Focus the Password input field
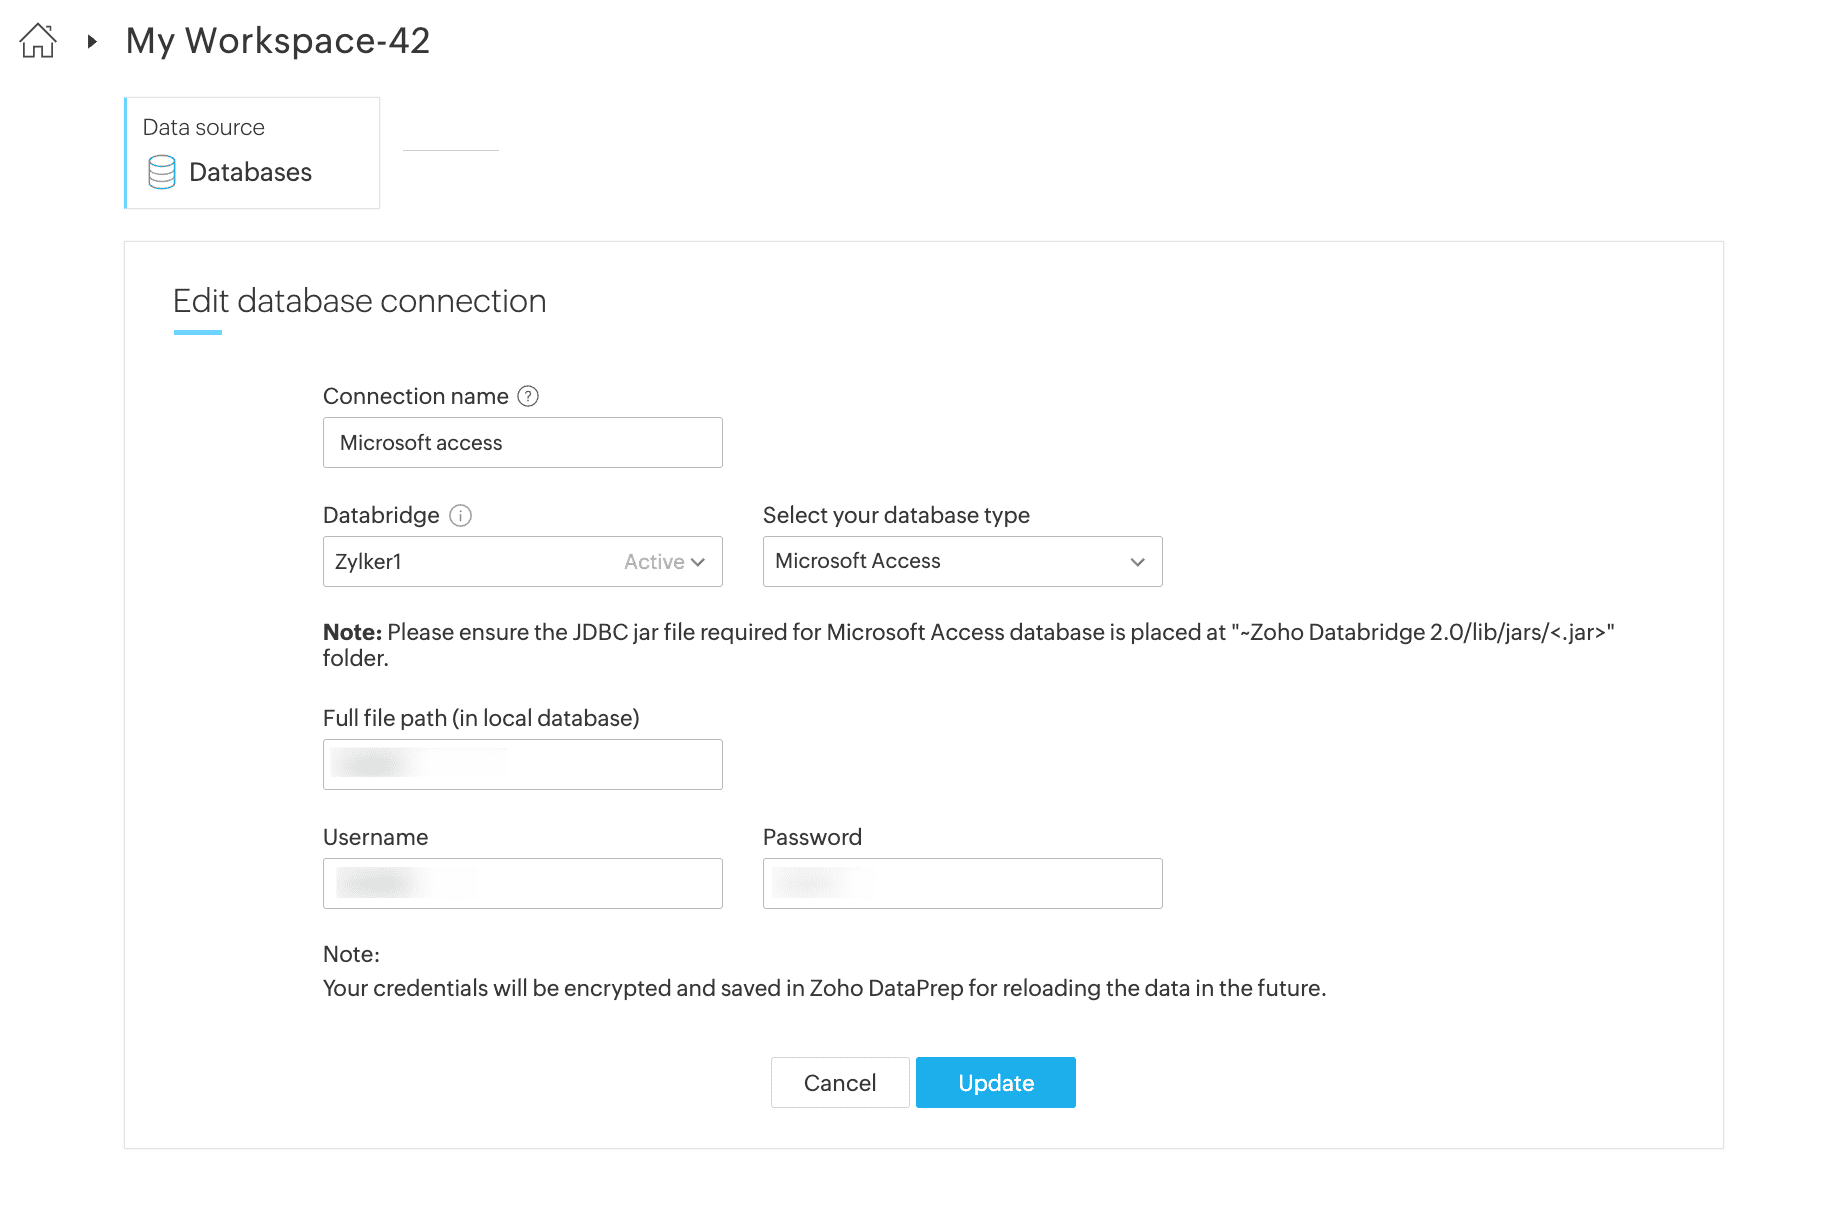The height and width of the screenshot is (1232, 1838). [x=961, y=884]
